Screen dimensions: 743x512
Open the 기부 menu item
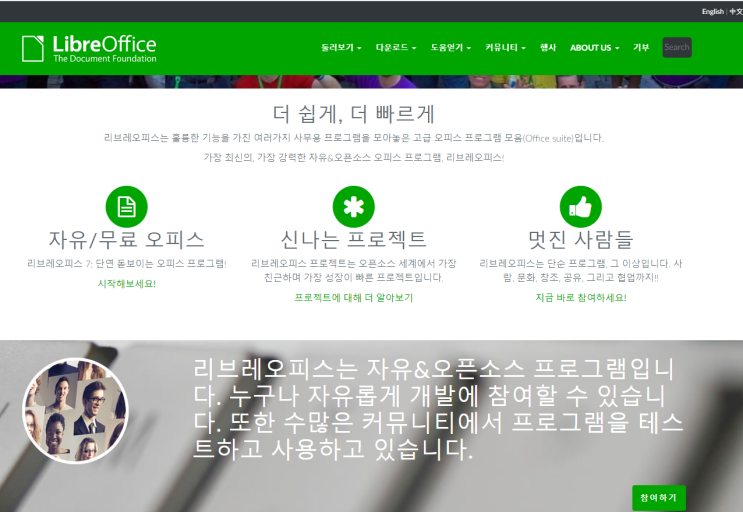[x=641, y=47]
